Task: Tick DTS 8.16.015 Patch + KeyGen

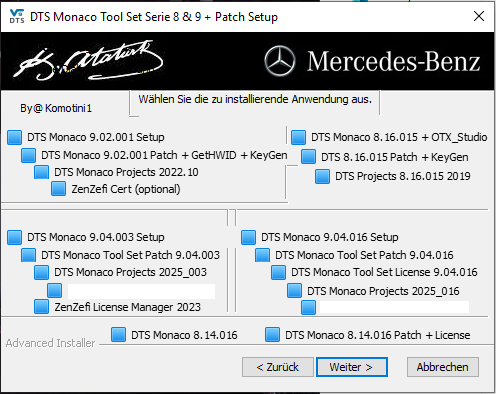Action: pos(308,157)
